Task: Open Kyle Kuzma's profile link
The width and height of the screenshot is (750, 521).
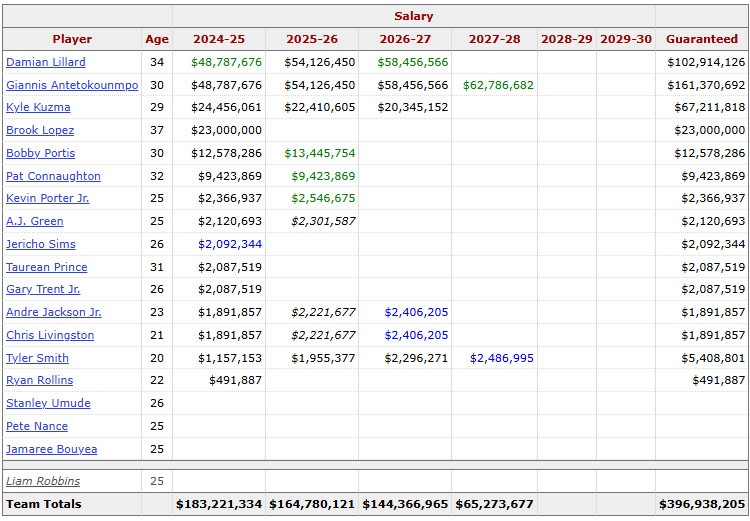Action: click(x=38, y=107)
